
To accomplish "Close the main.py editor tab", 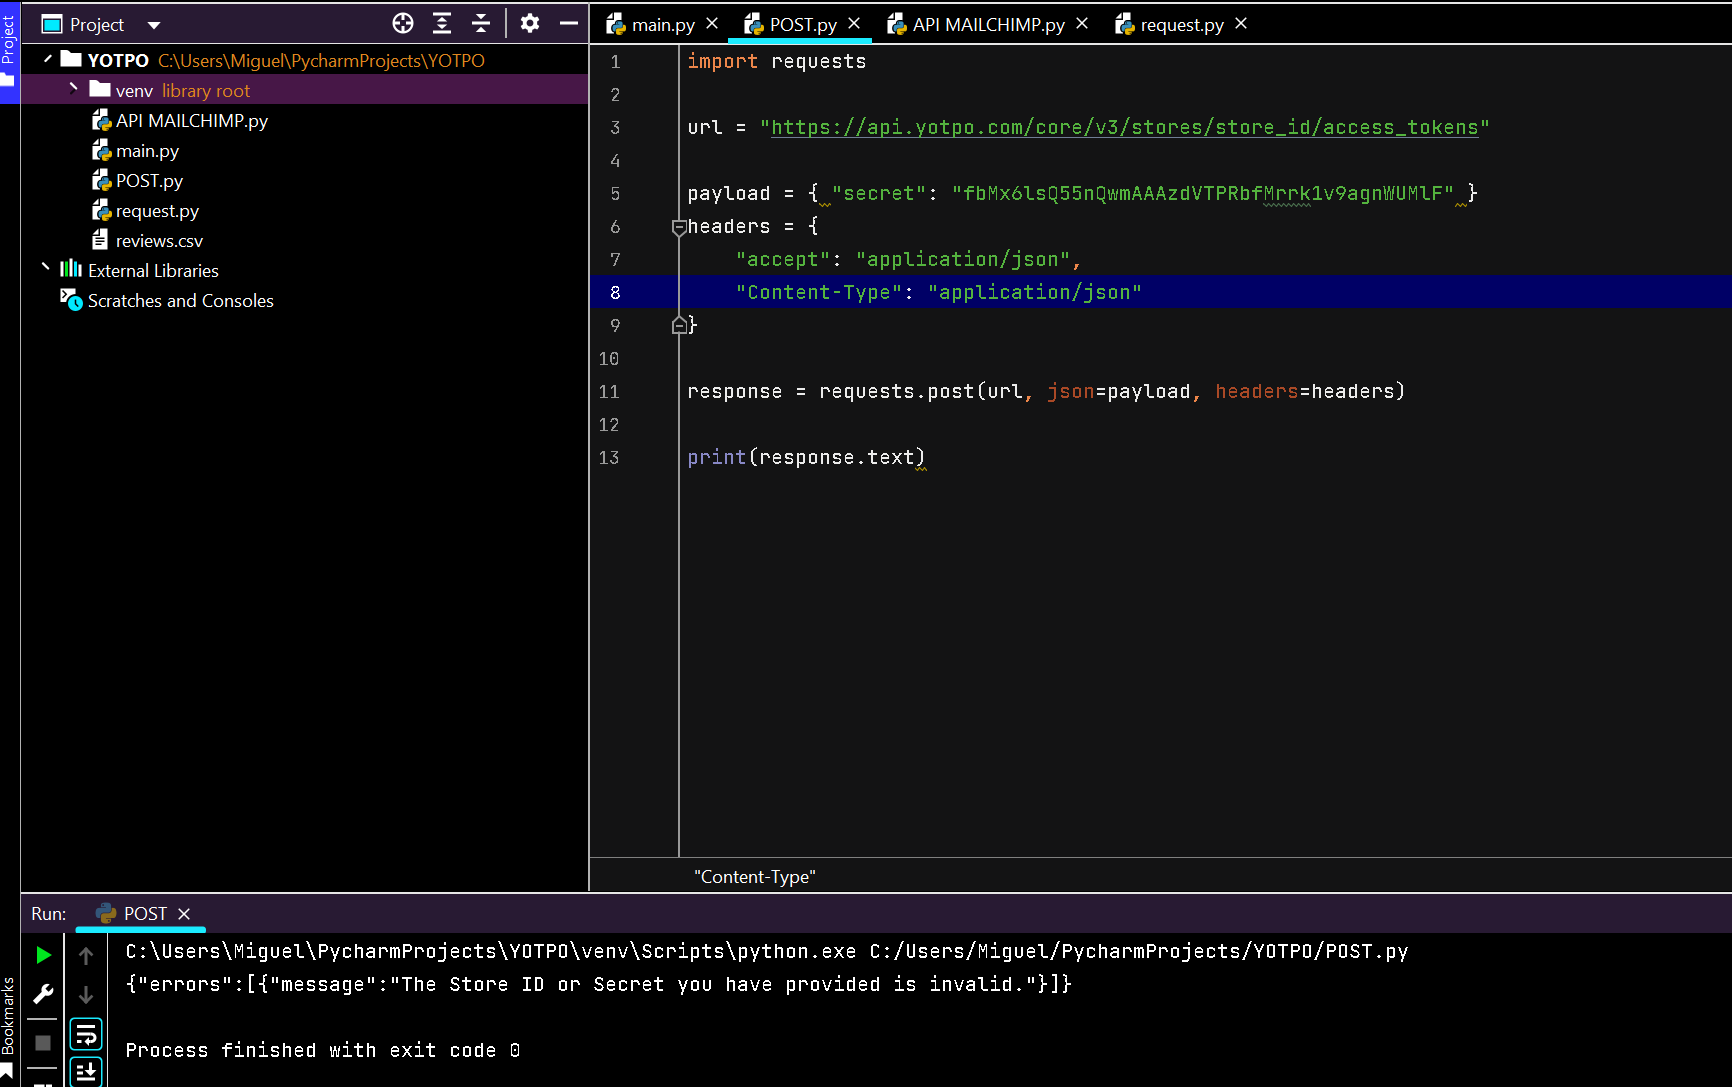I will pos(712,23).
